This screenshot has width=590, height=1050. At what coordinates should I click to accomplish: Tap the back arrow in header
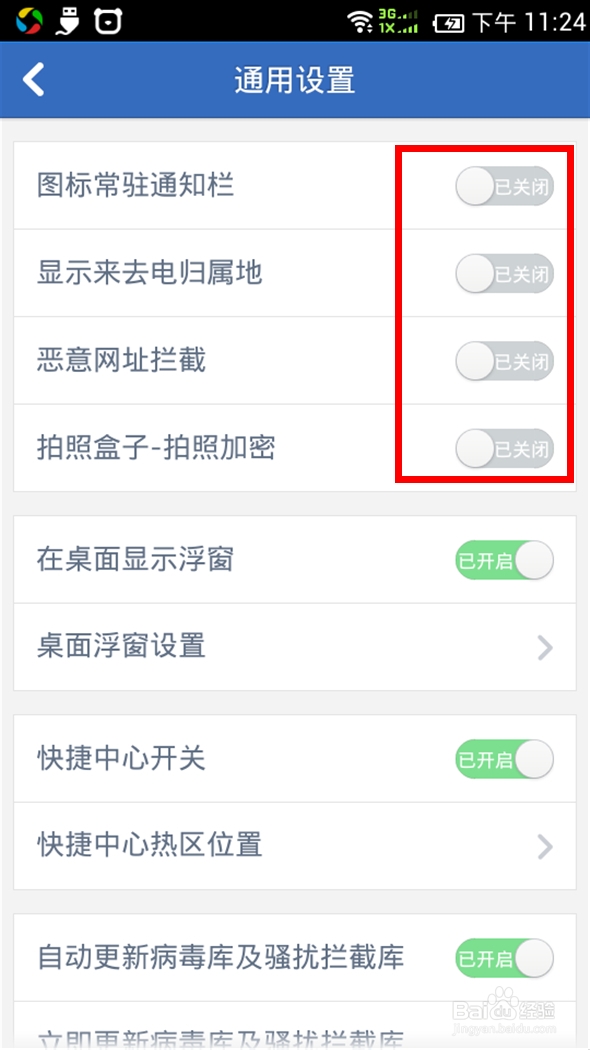click(x=33, y=80)
